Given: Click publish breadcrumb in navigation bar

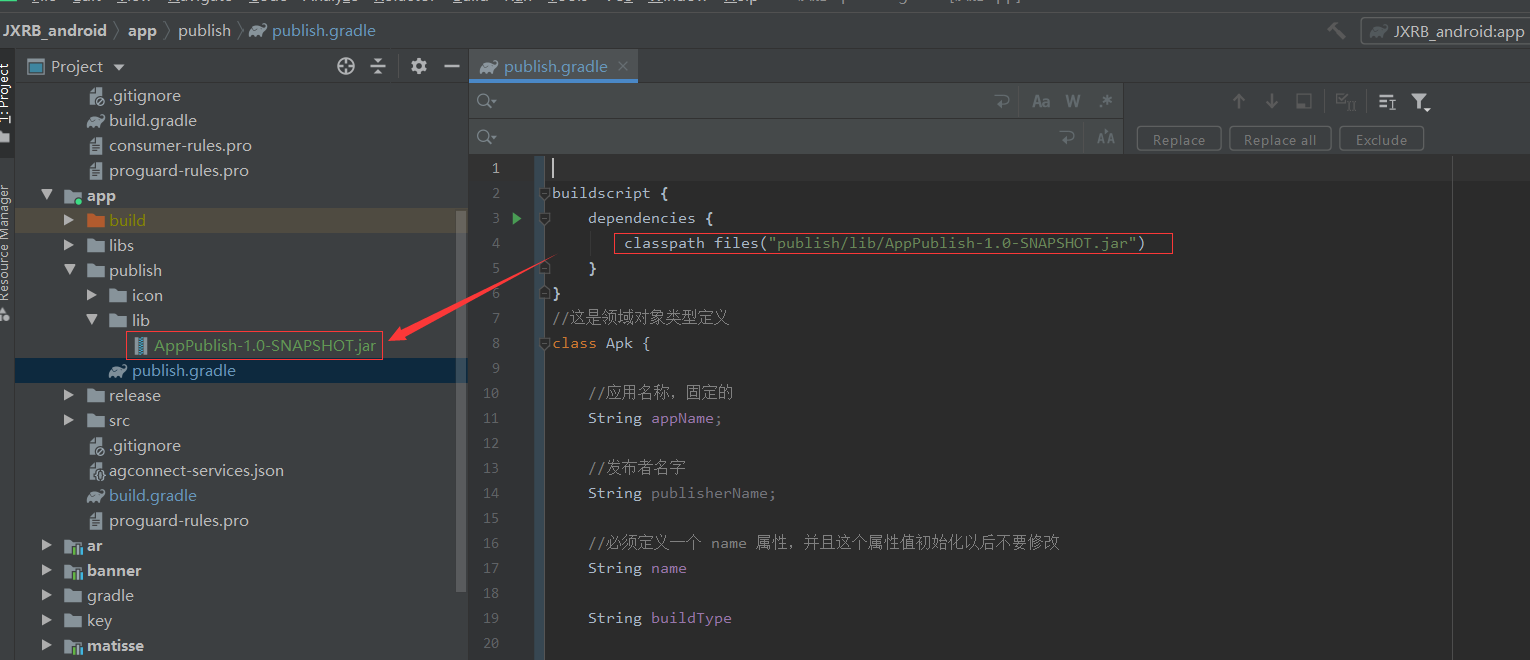Looking at the screenshot, I should (204, 30).
